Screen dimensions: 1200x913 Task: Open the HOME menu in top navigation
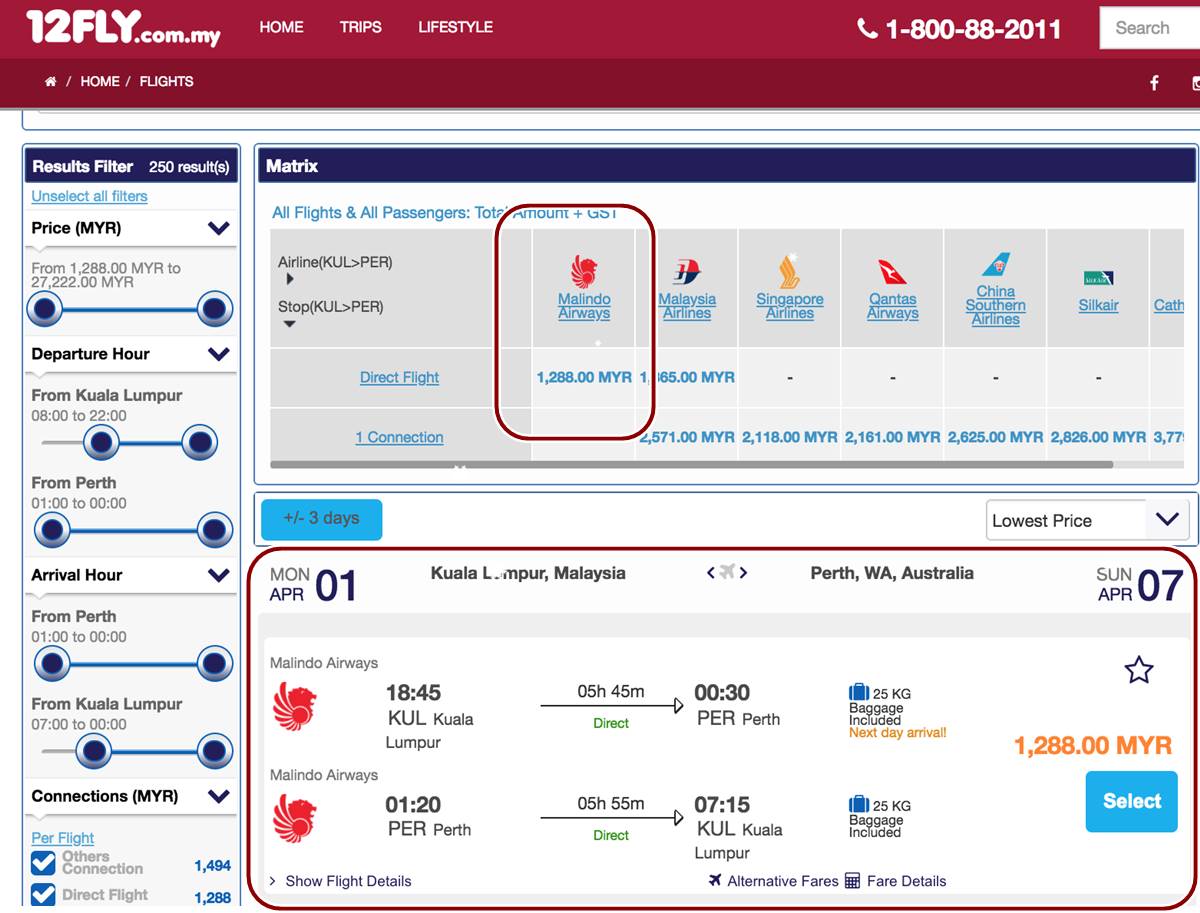point(282,27)
